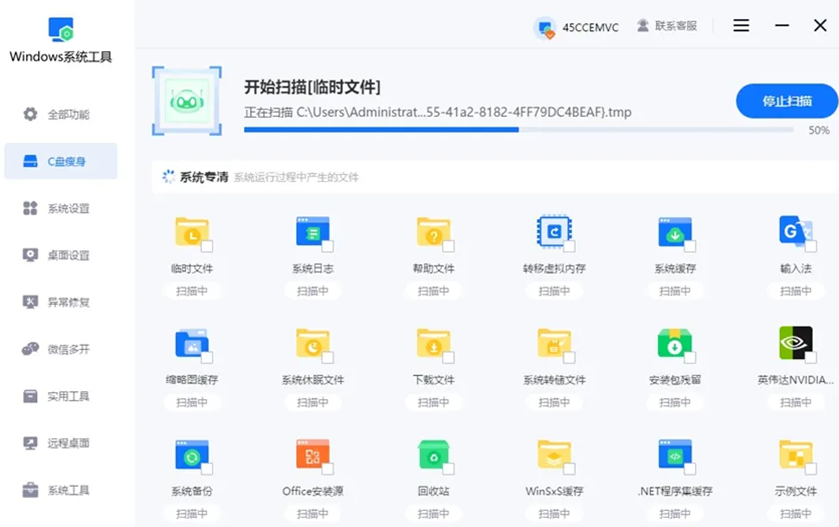Click the 停止扫描 button
This screenshot has height=527, width=839.
[787, 101]
